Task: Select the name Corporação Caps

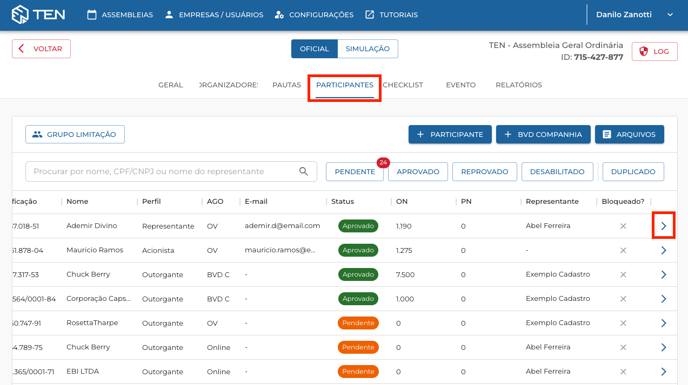Action: coord(99,299)
